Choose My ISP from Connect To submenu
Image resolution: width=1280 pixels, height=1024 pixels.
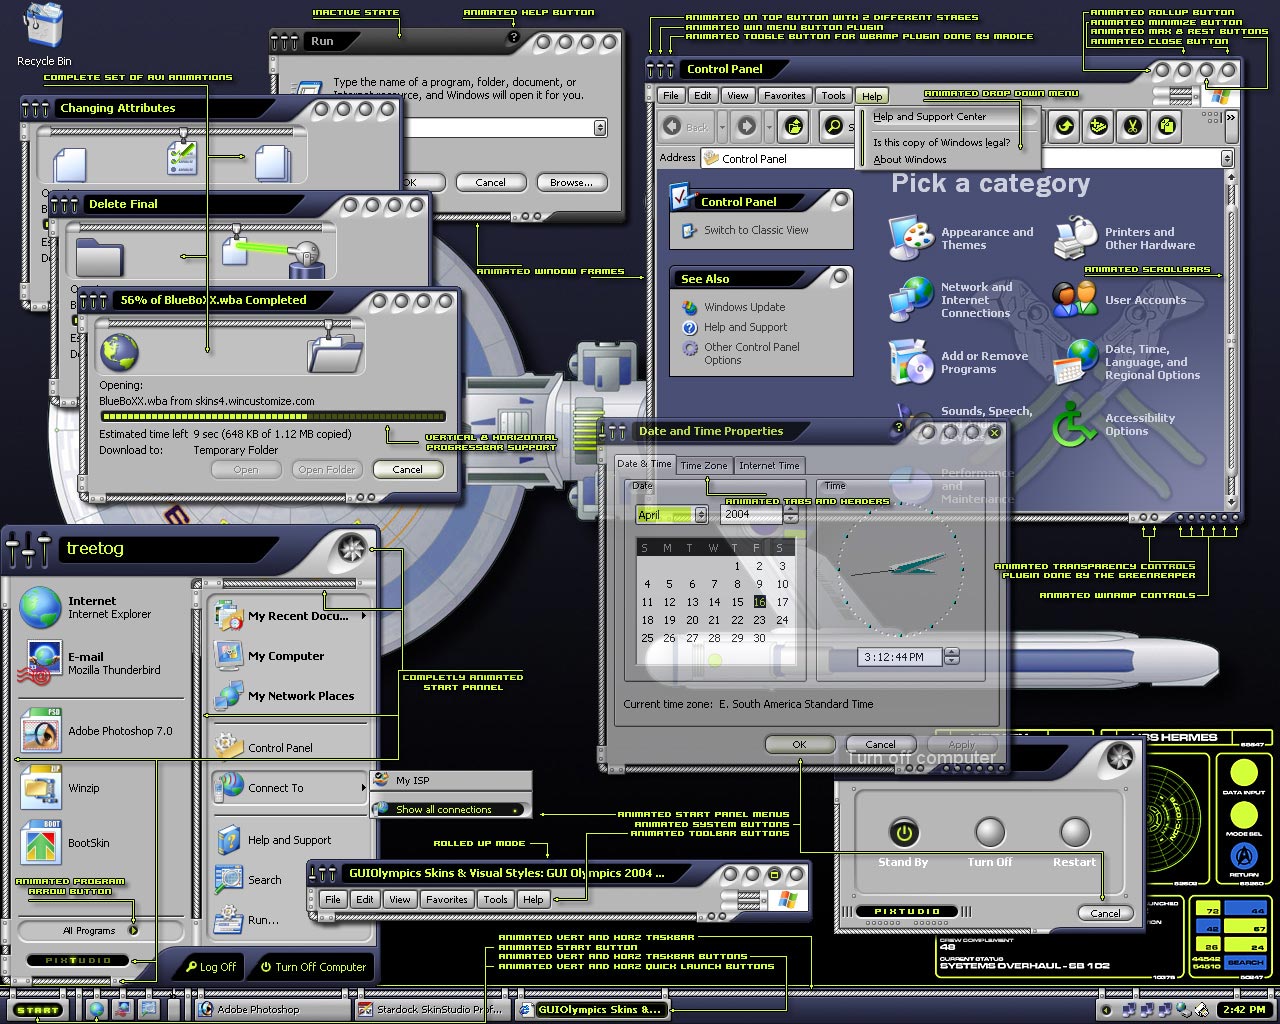pyautogui.click(x=450, y=780)
